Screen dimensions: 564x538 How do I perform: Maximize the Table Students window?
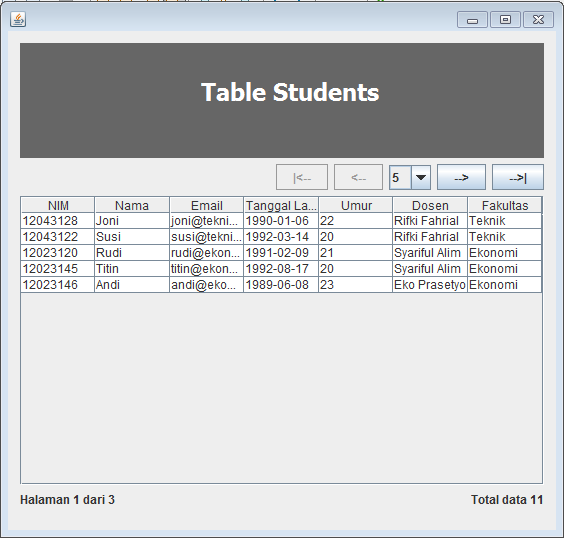pos(505,19)
